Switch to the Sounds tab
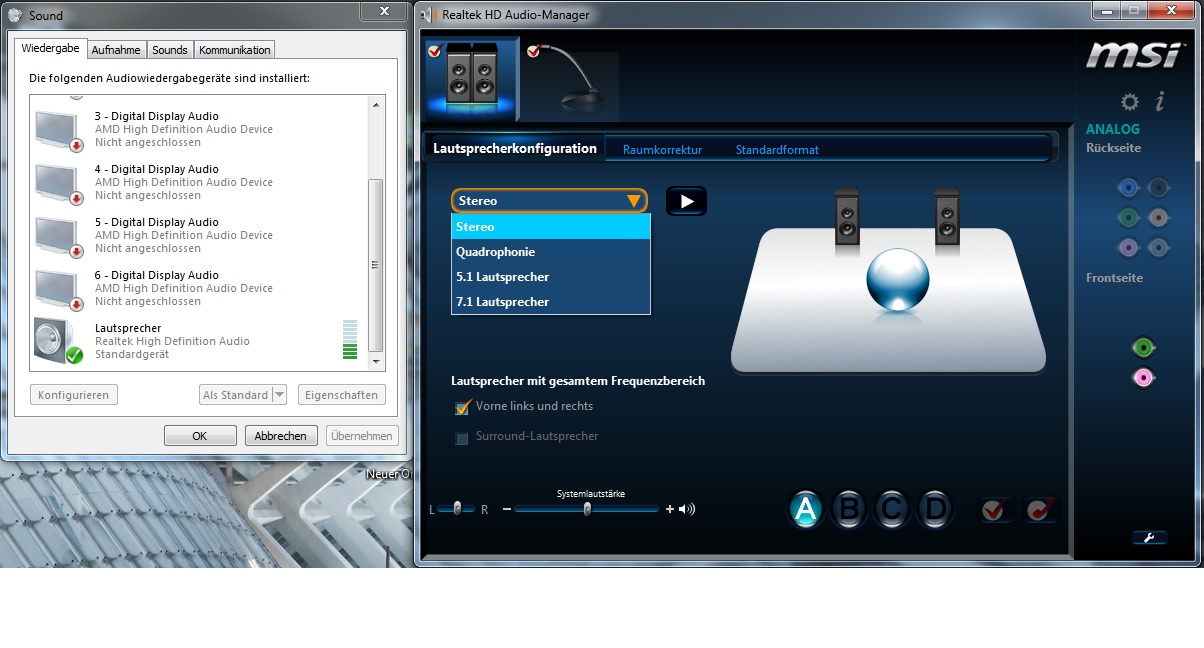The image size is (1204, 648). tap(170, 50)
